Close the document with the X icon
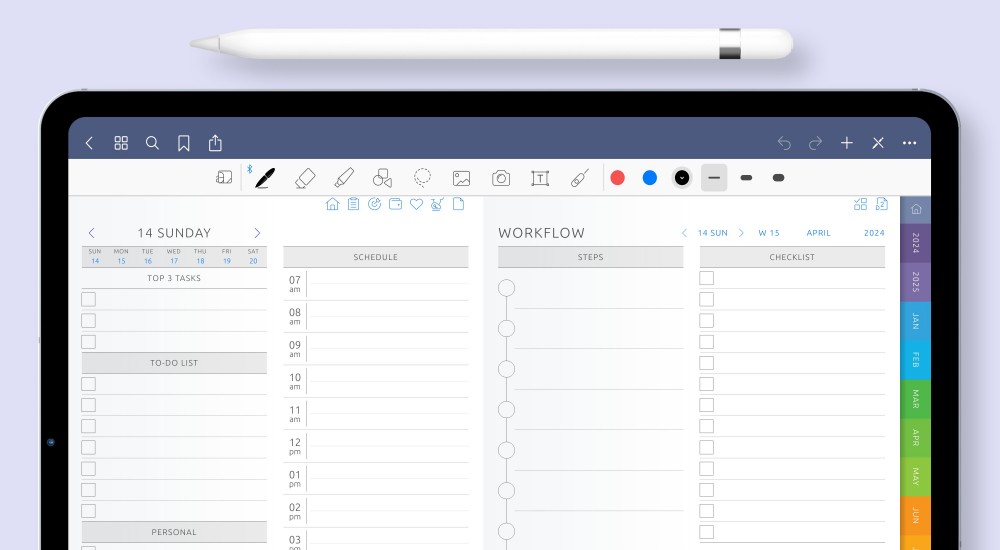 [x=878, y=143]
